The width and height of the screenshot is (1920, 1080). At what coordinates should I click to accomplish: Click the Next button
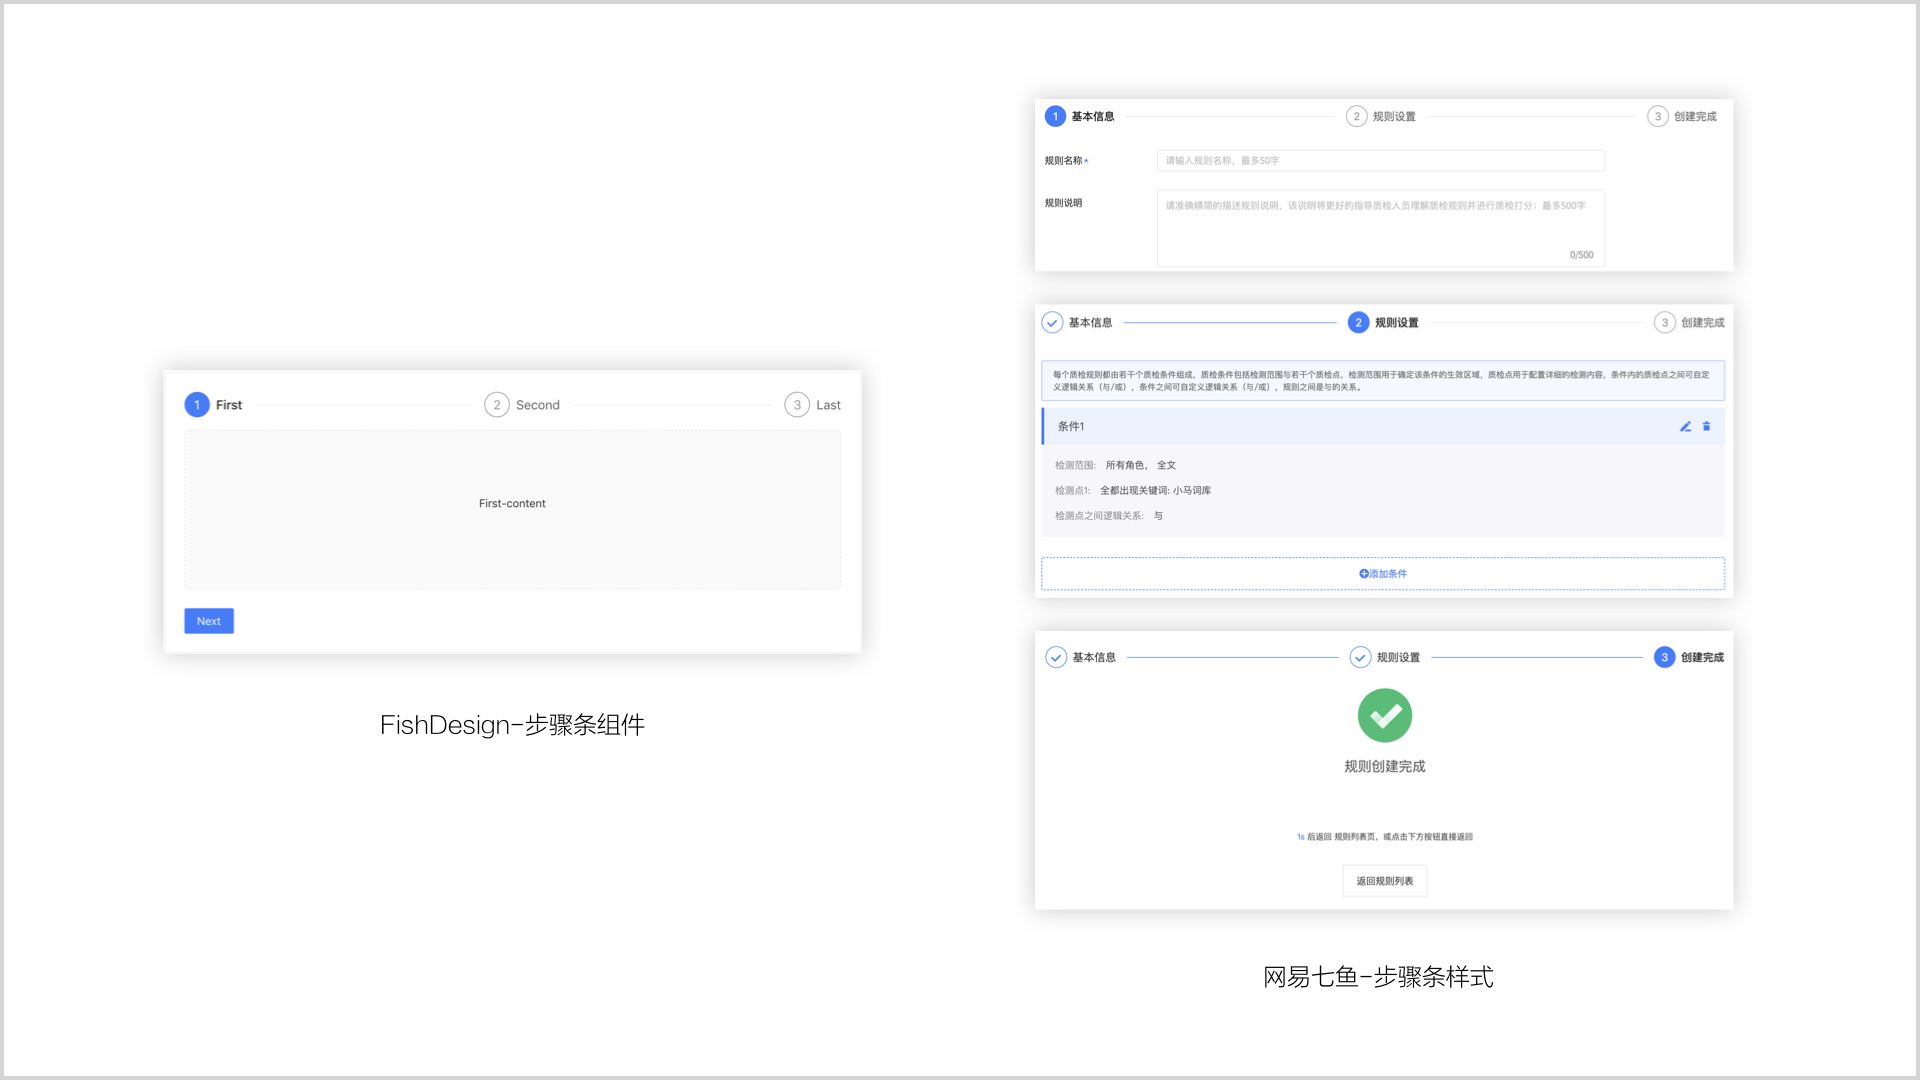208,620
